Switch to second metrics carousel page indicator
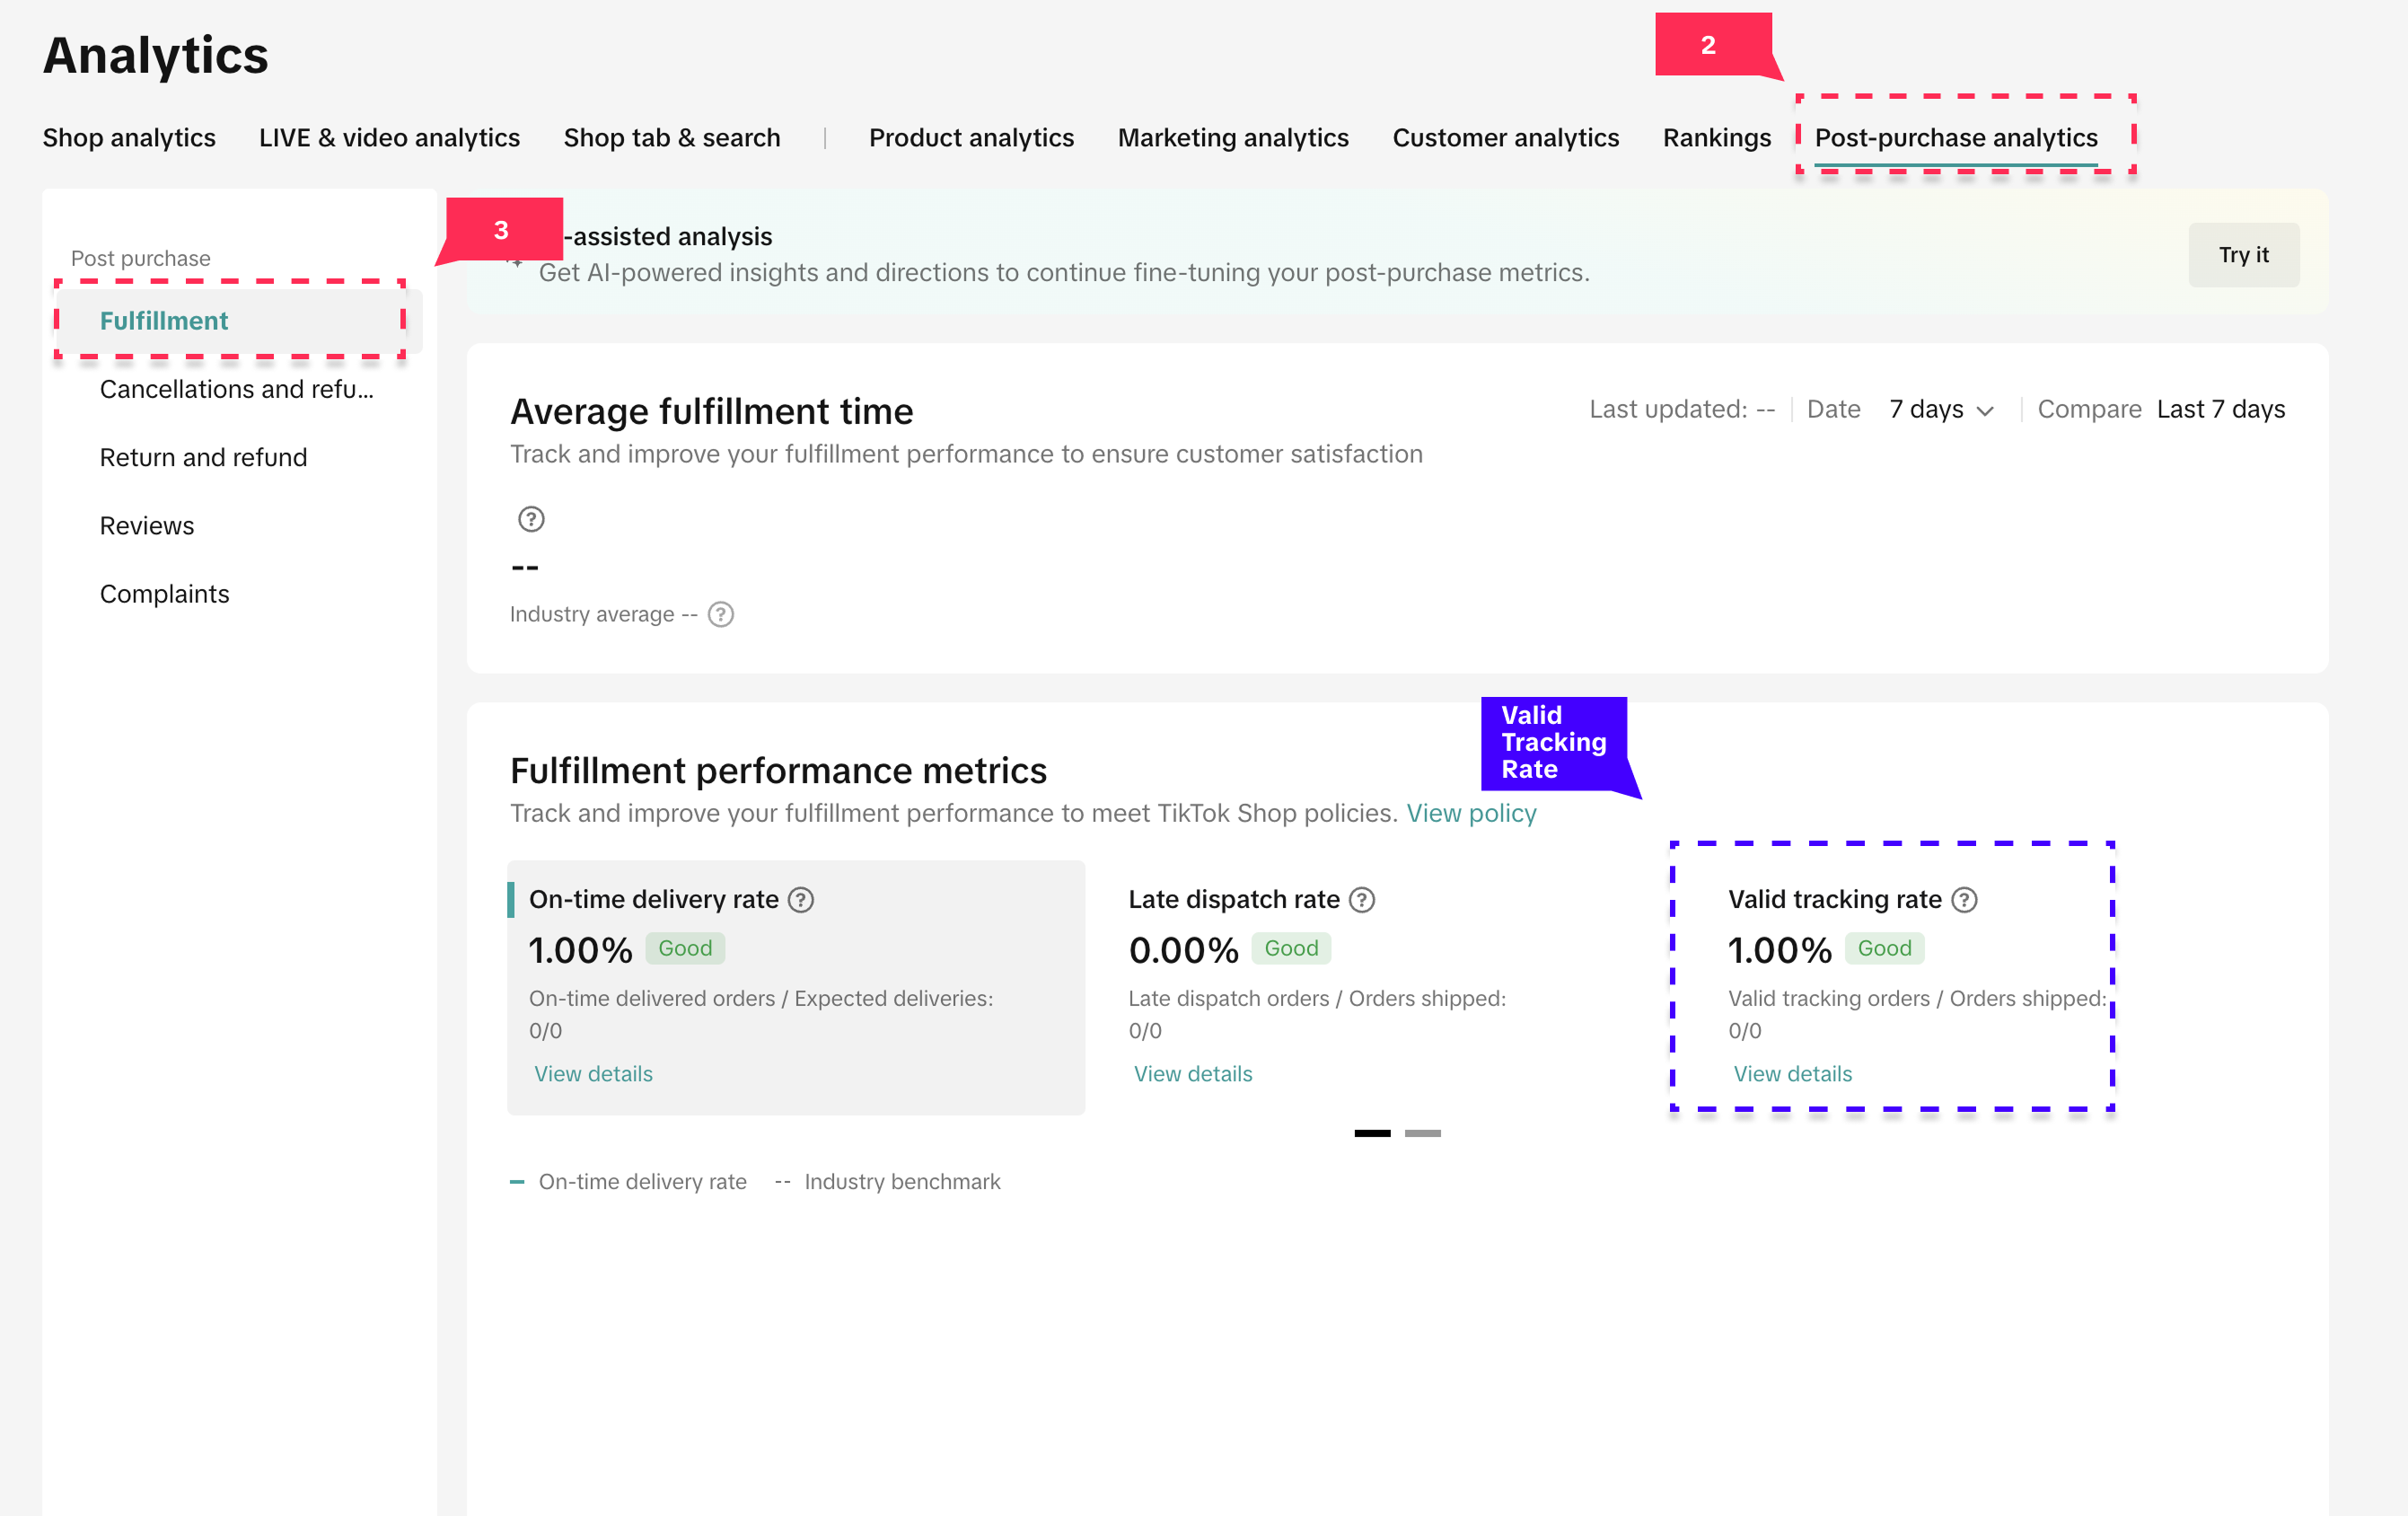This screenshot has height=1516, width=2408. click(x=1422, y=1133)
